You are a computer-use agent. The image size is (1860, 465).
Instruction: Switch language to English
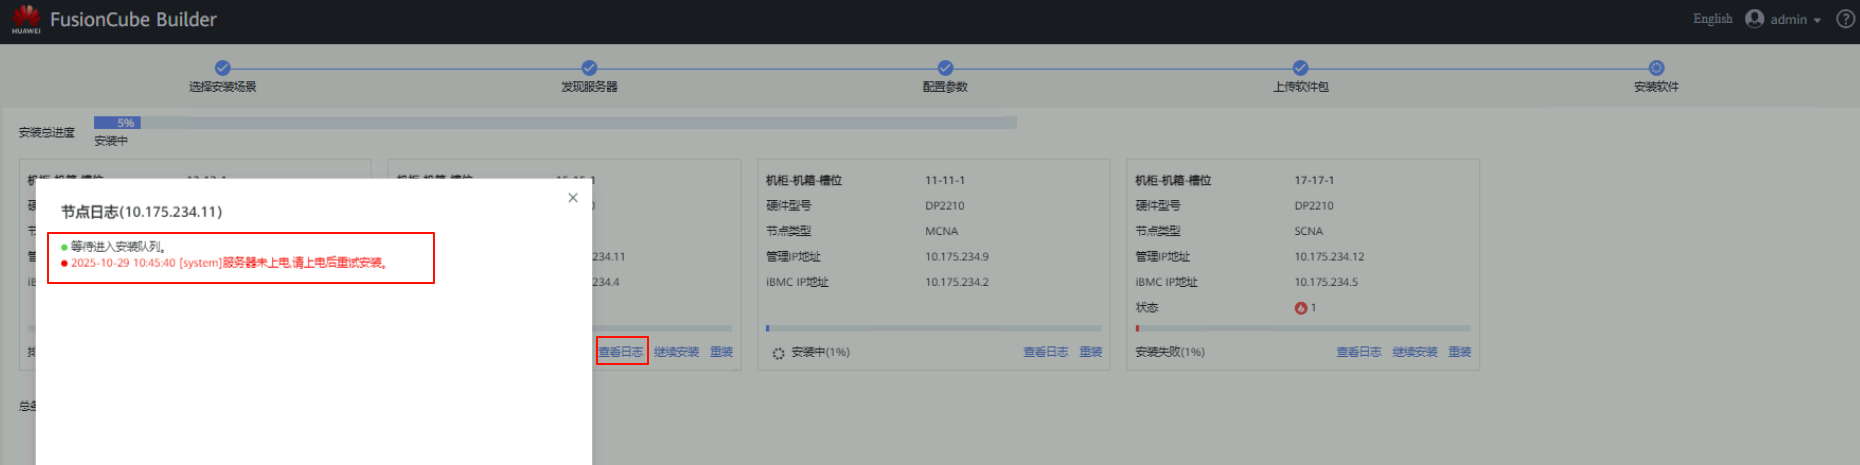pyautogui.click(x=1712, y=19)
